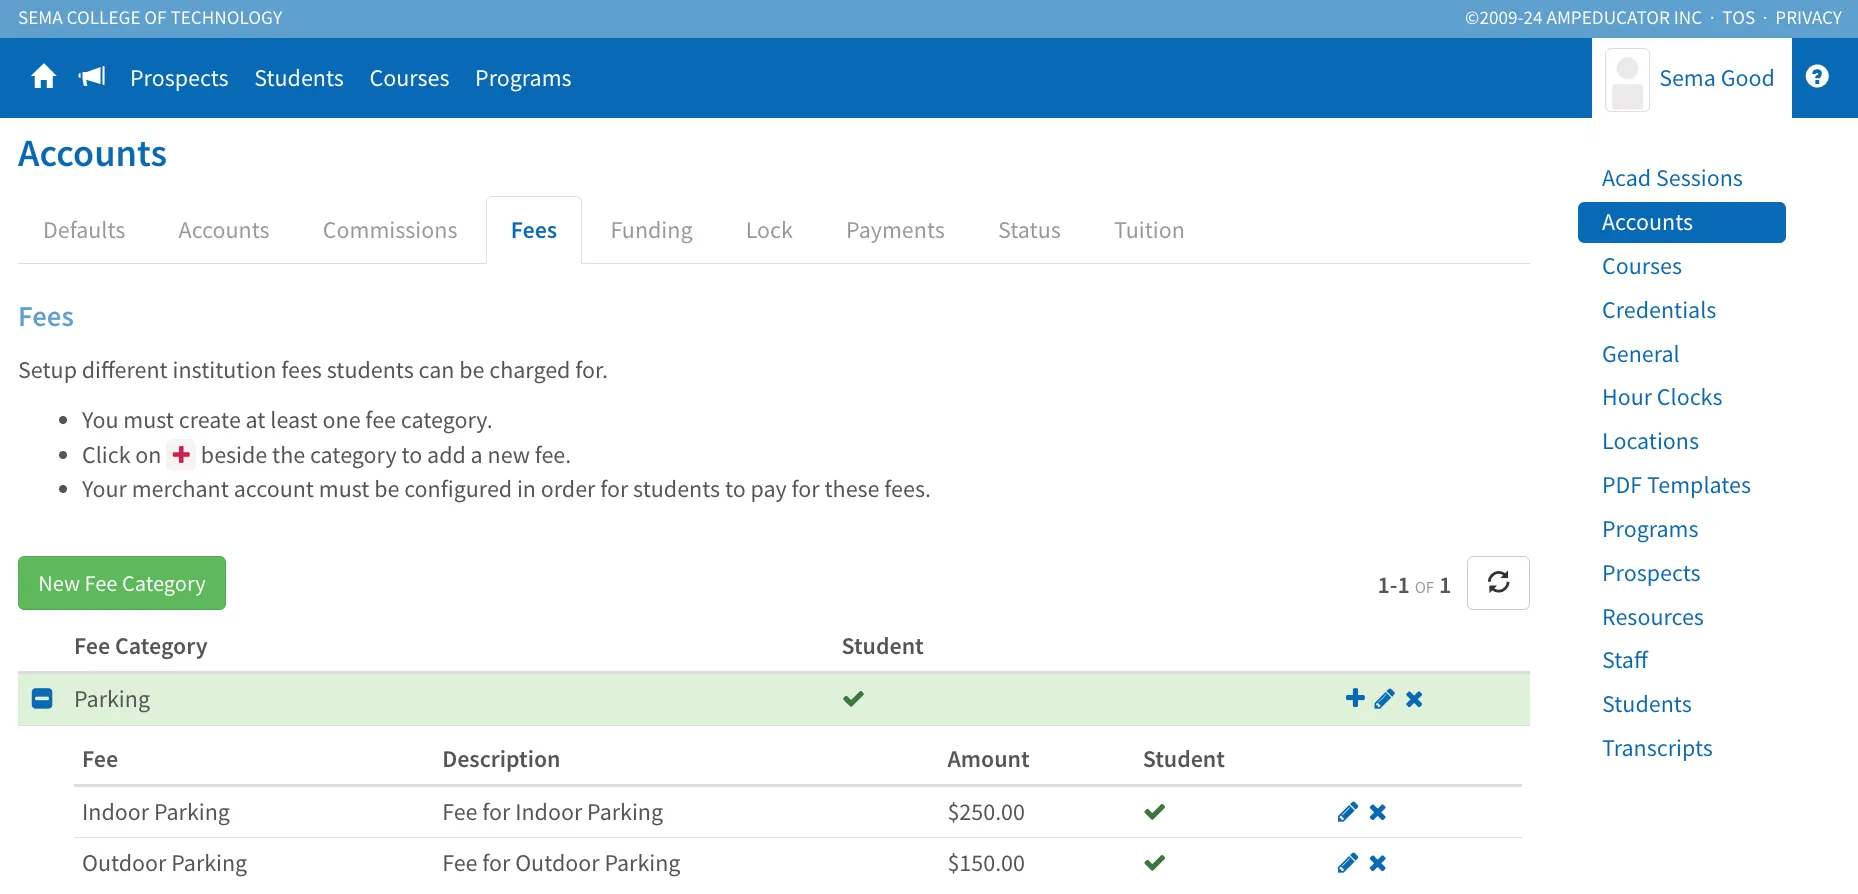Open Staff in the sidebar
The height and width of the screenshot is (894, 1858).
click(1625, 660)
